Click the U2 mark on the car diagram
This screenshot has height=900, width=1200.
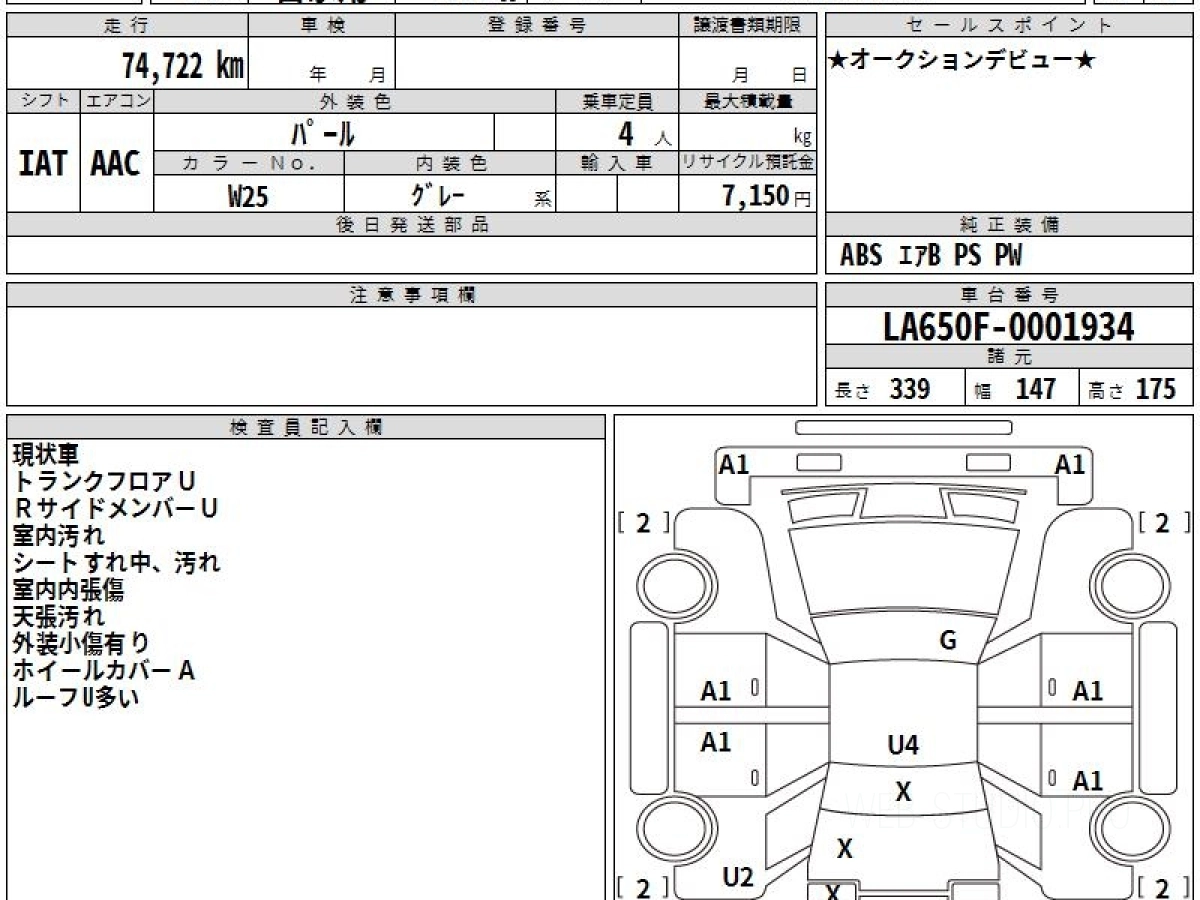[738, 877]
